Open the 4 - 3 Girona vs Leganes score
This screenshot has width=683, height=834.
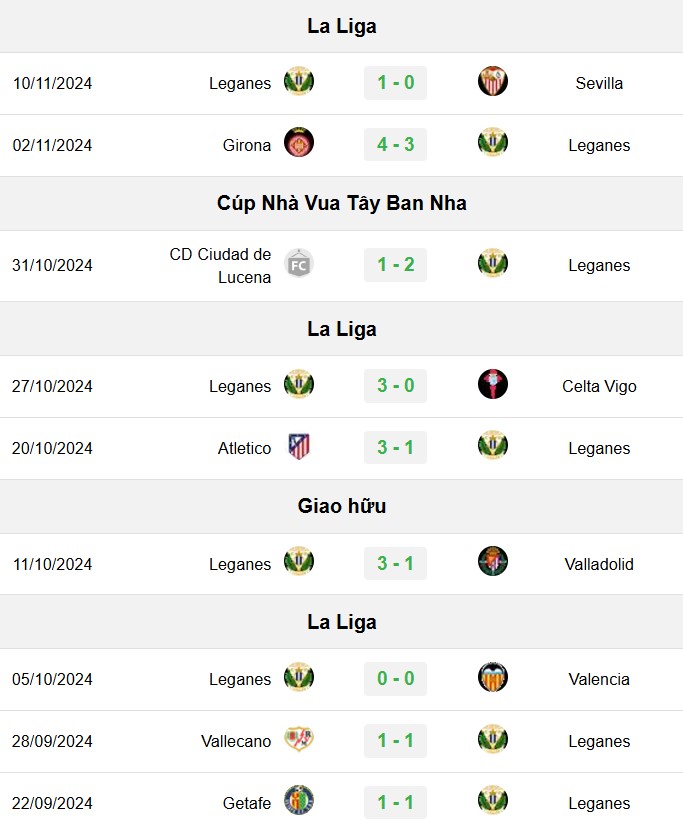coord(395,144)
